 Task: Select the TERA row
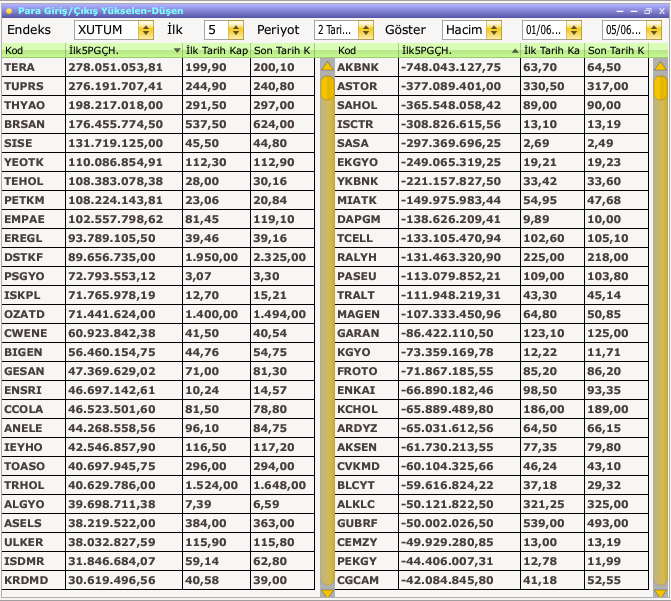click(x=158, y=67)
